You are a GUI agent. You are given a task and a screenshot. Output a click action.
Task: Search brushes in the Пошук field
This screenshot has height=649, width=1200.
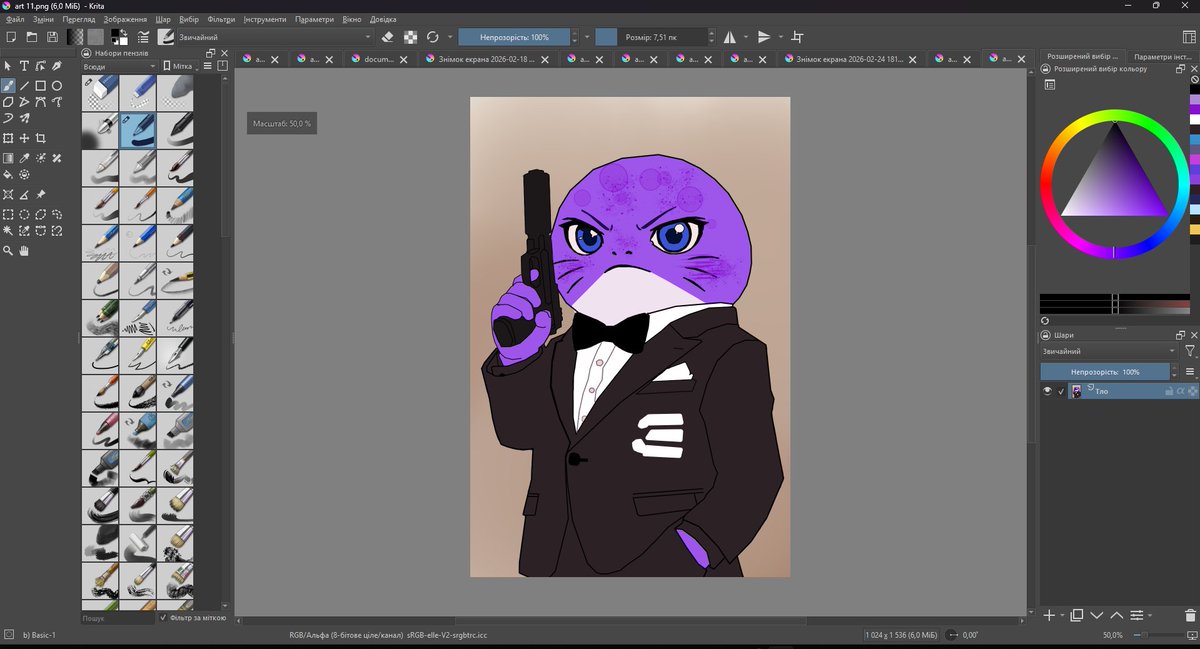pos(118,619)
